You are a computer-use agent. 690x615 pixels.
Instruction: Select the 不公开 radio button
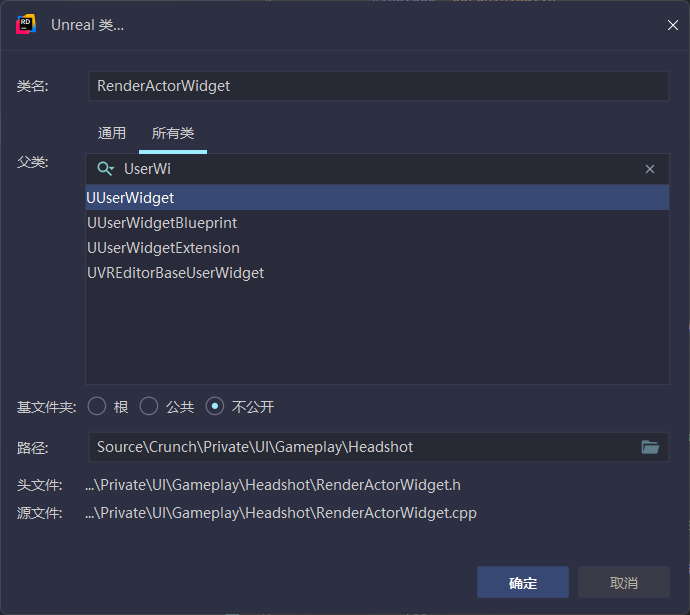[x=215, y=406]
